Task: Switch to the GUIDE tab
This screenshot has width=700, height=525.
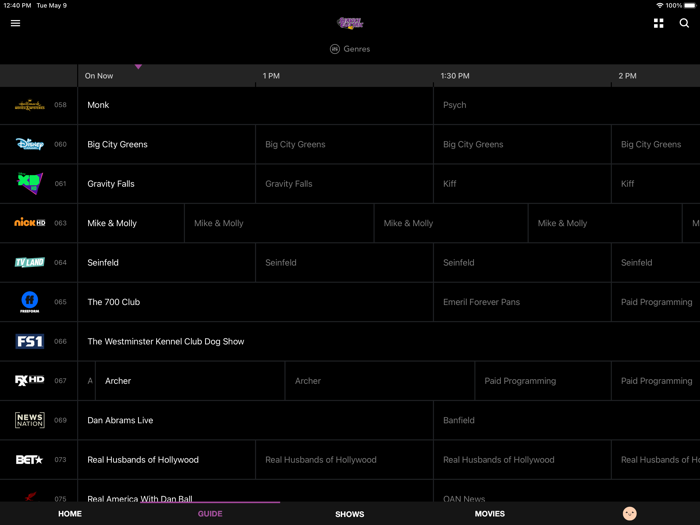Action: pos(210,514)
